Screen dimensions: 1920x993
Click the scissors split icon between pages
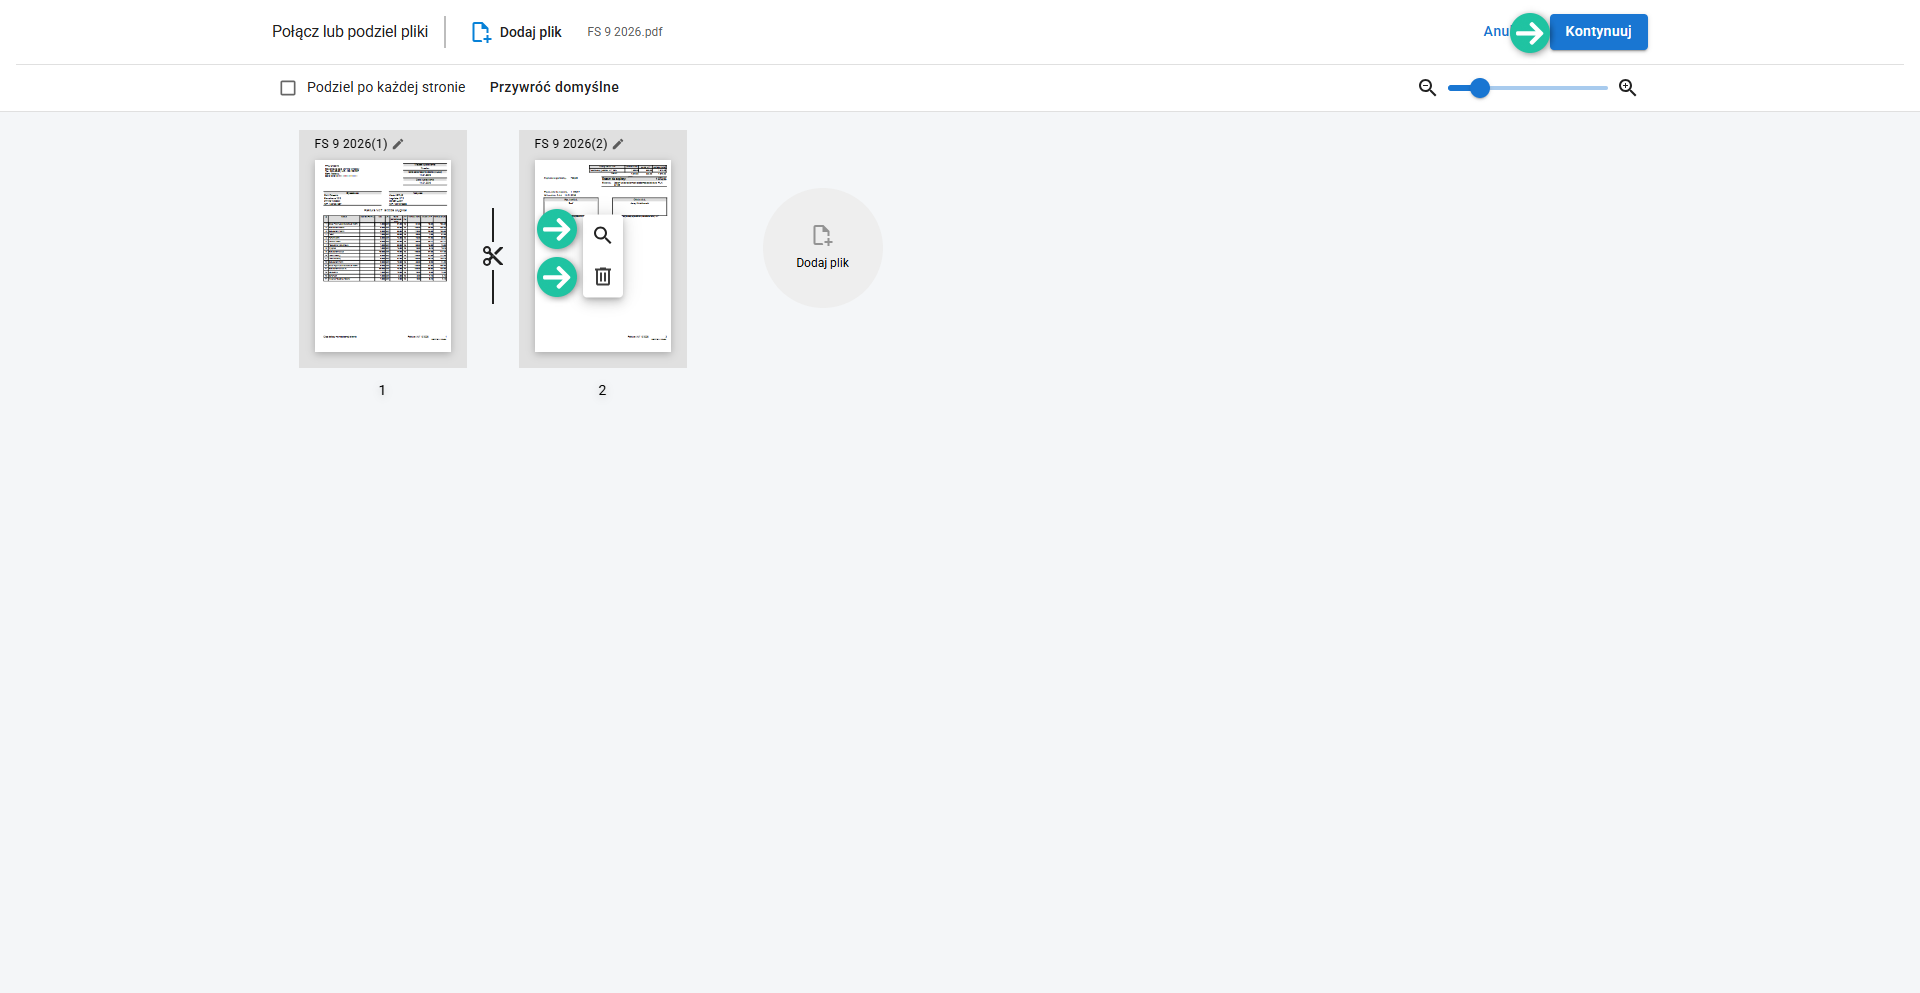492,256
